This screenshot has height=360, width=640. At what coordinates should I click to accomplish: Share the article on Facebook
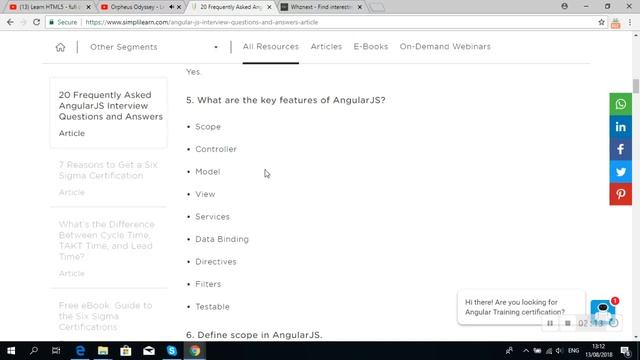pos(620,149)
